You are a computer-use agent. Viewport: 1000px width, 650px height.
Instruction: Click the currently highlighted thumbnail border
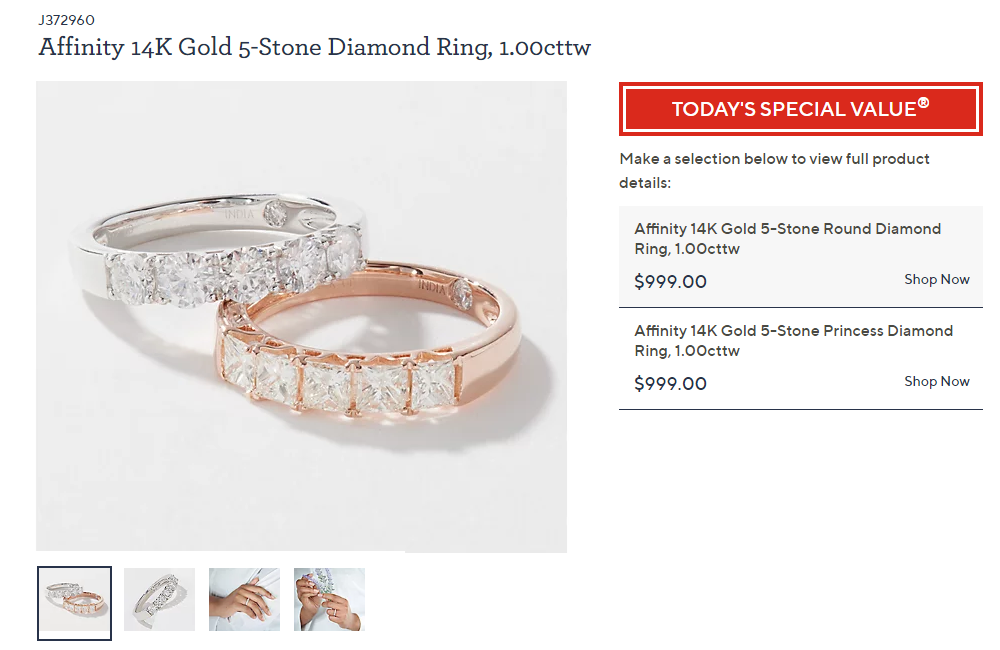pyautogui.click(x=74, y=599)
